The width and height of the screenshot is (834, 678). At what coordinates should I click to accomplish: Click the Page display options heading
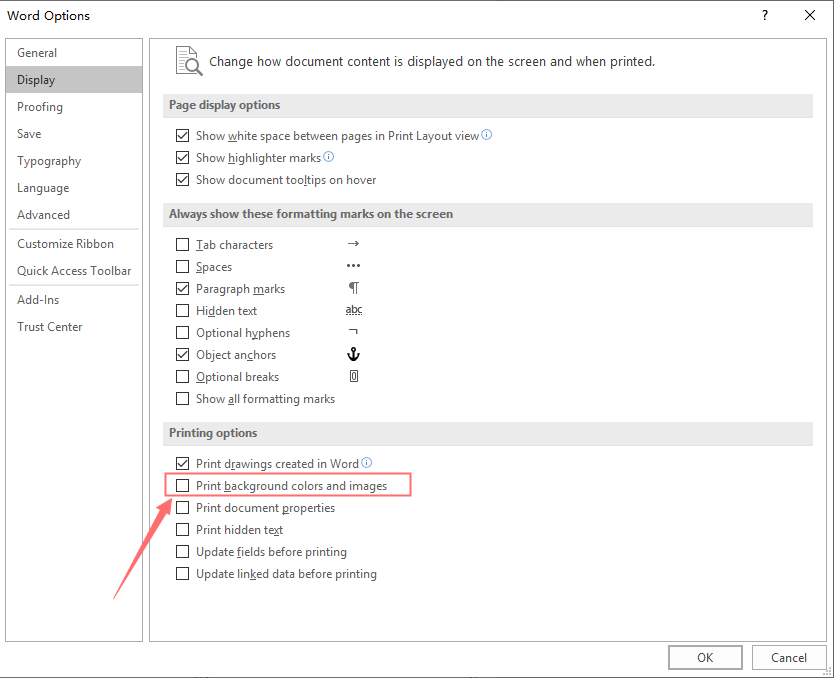224,105
